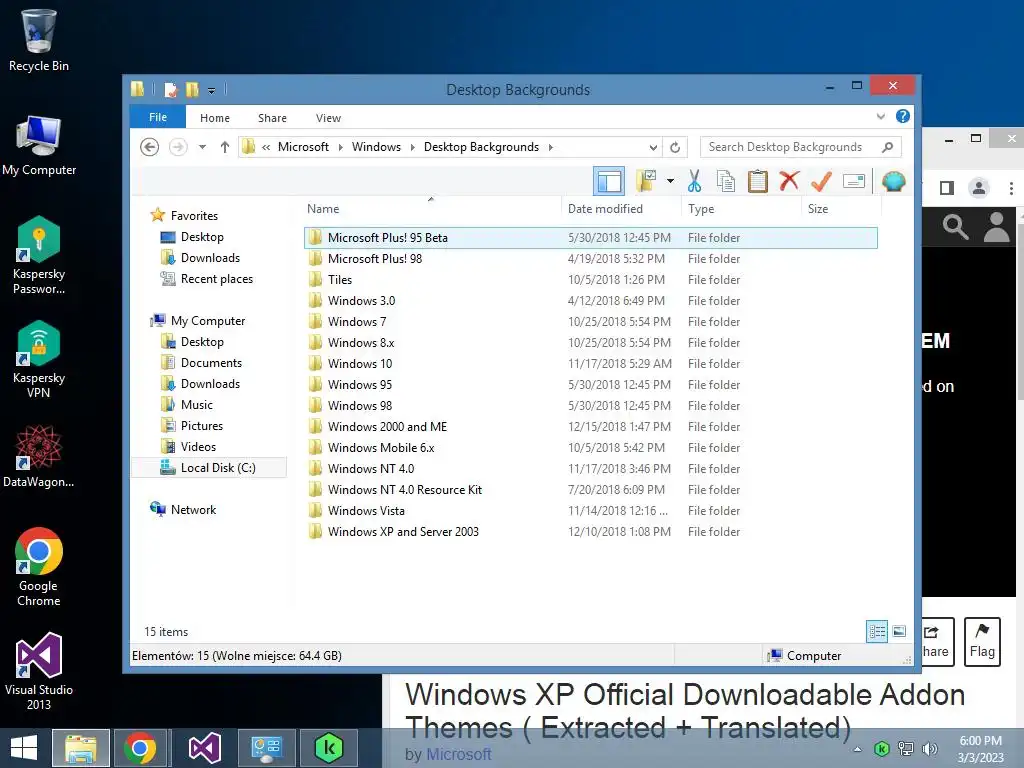Image resolution: width=1024 pixels, height=768 pixels.
Task: Select the Windows 3.0 folder
Action: [590, 300]
